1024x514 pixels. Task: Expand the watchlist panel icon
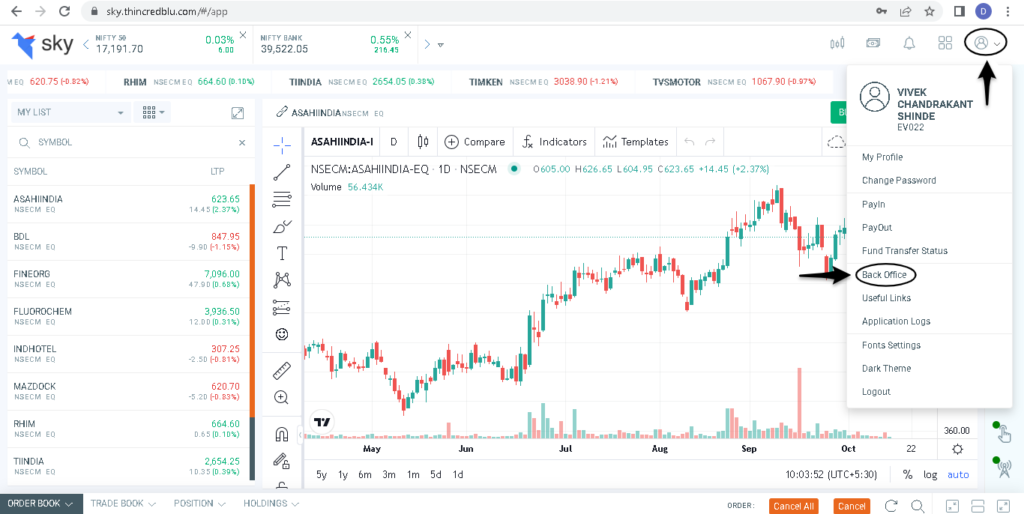(x=238, y=112)
